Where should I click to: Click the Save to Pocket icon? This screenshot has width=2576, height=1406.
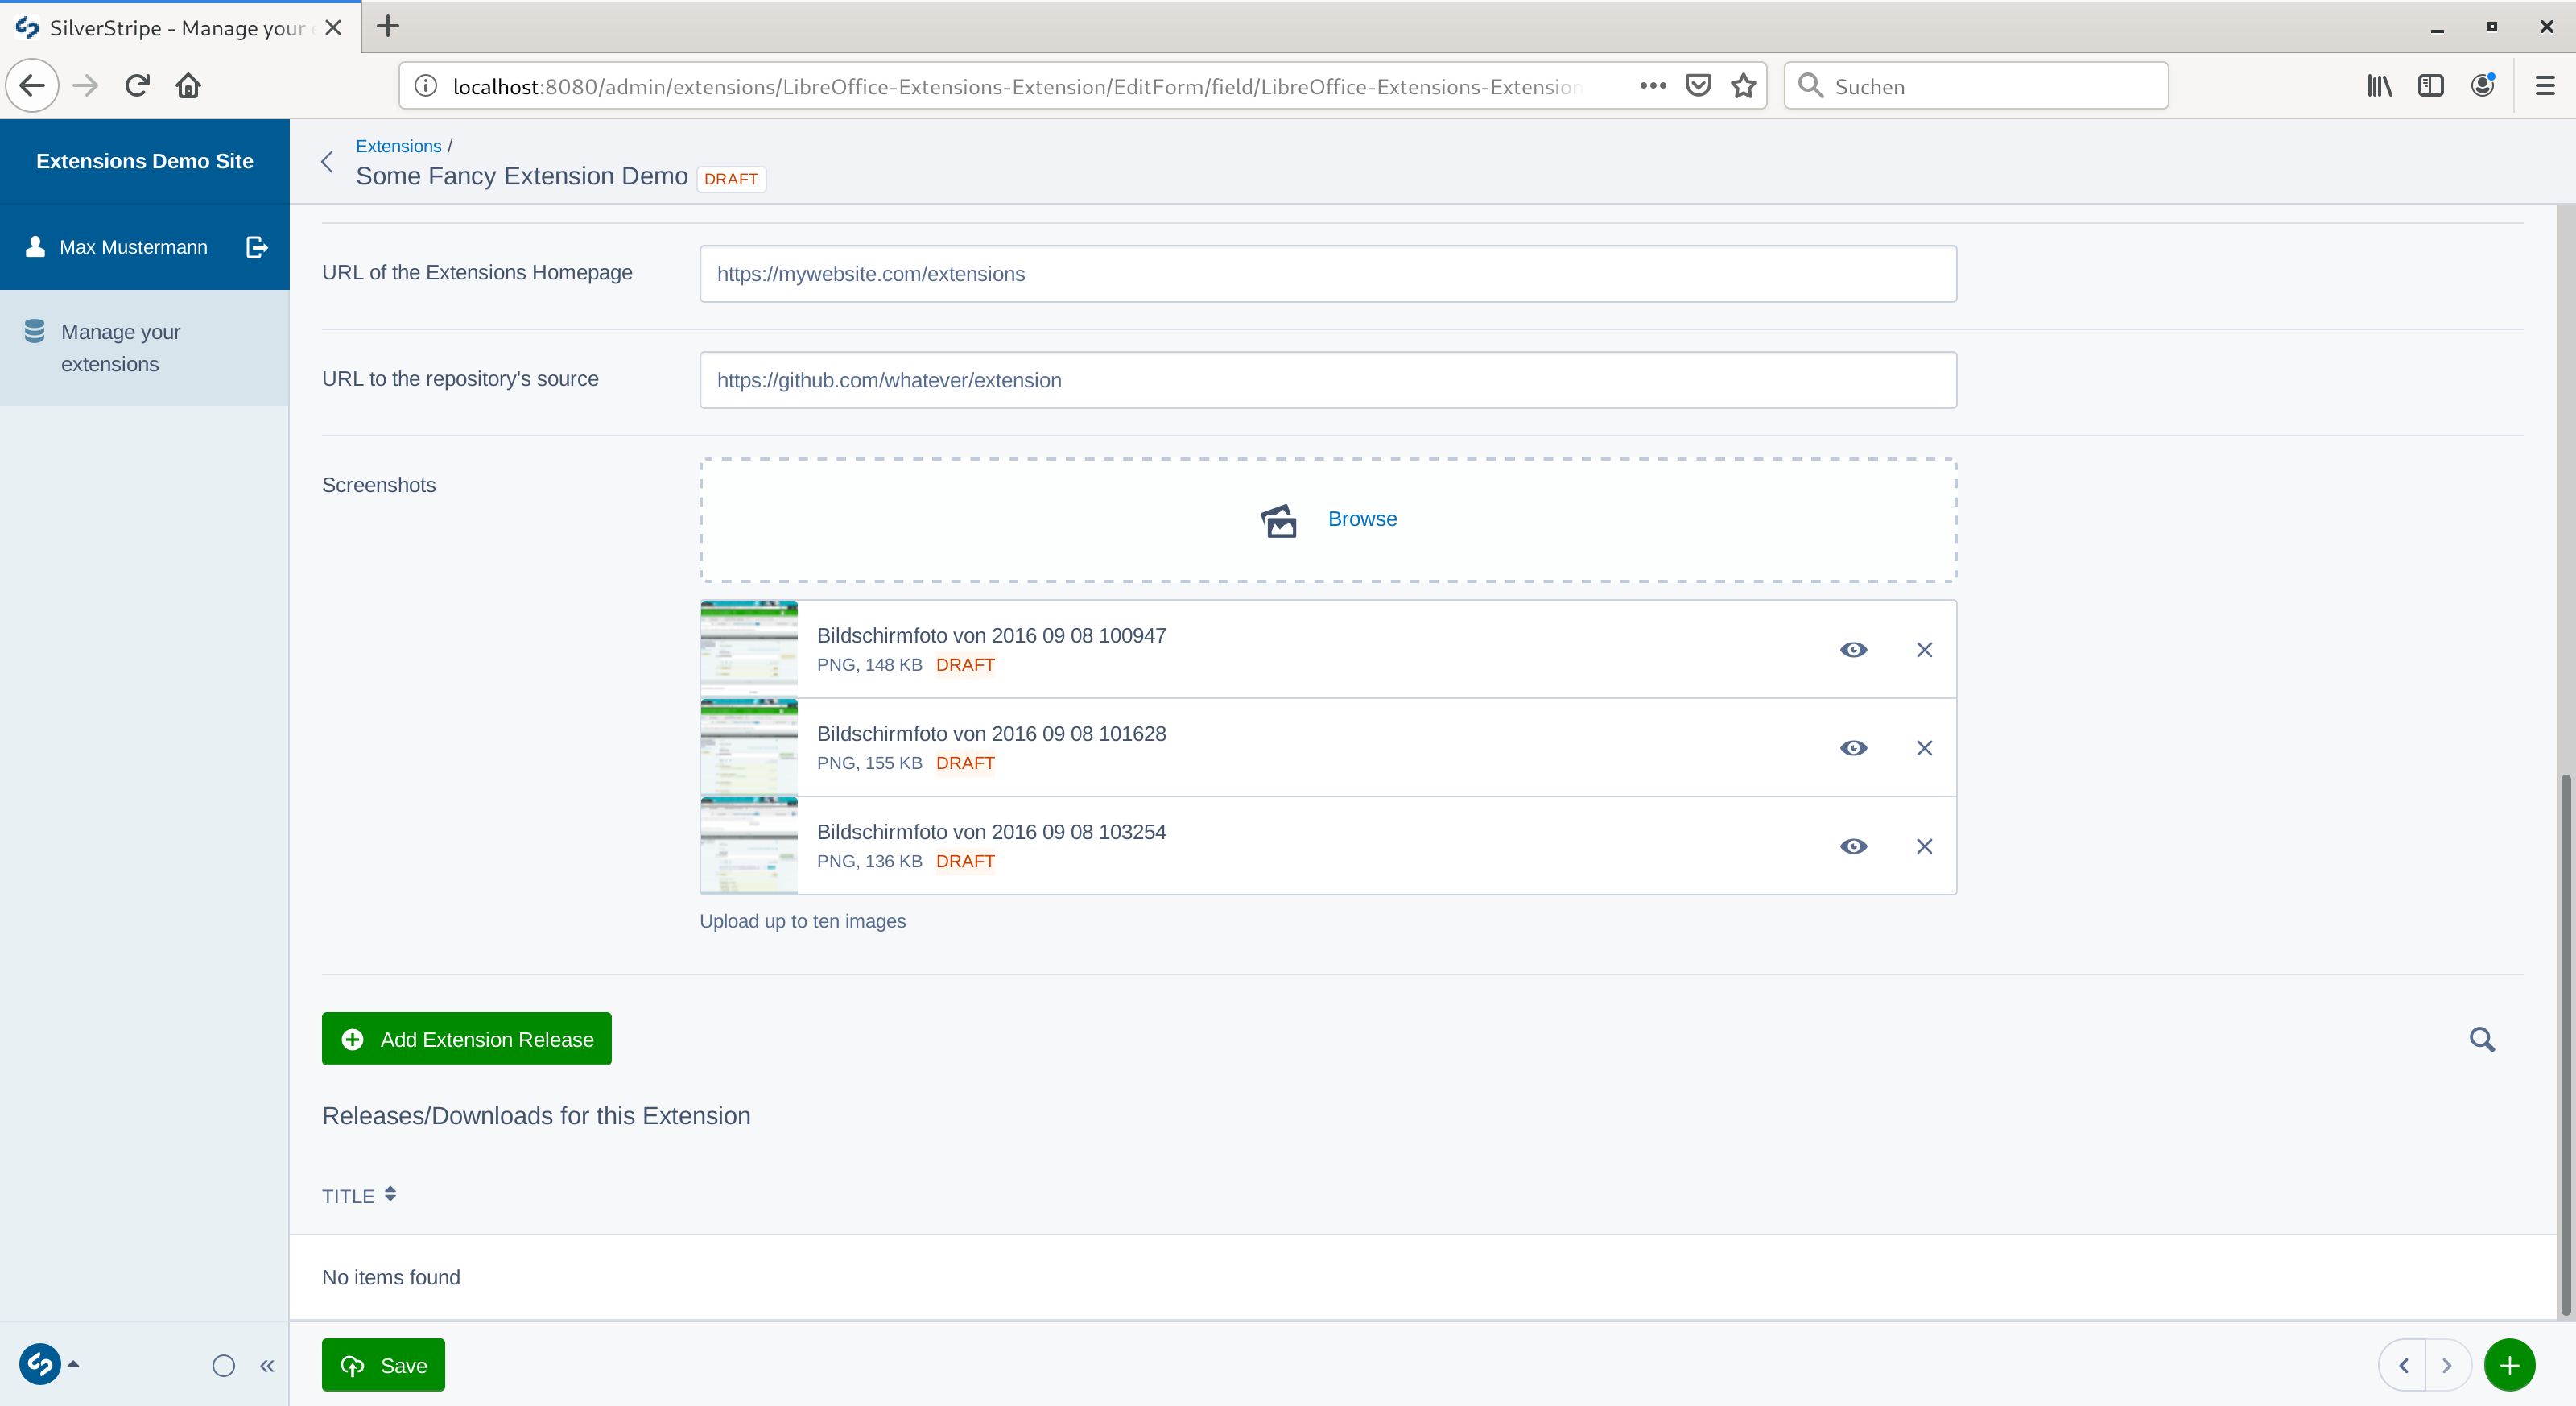(1698, 86)
